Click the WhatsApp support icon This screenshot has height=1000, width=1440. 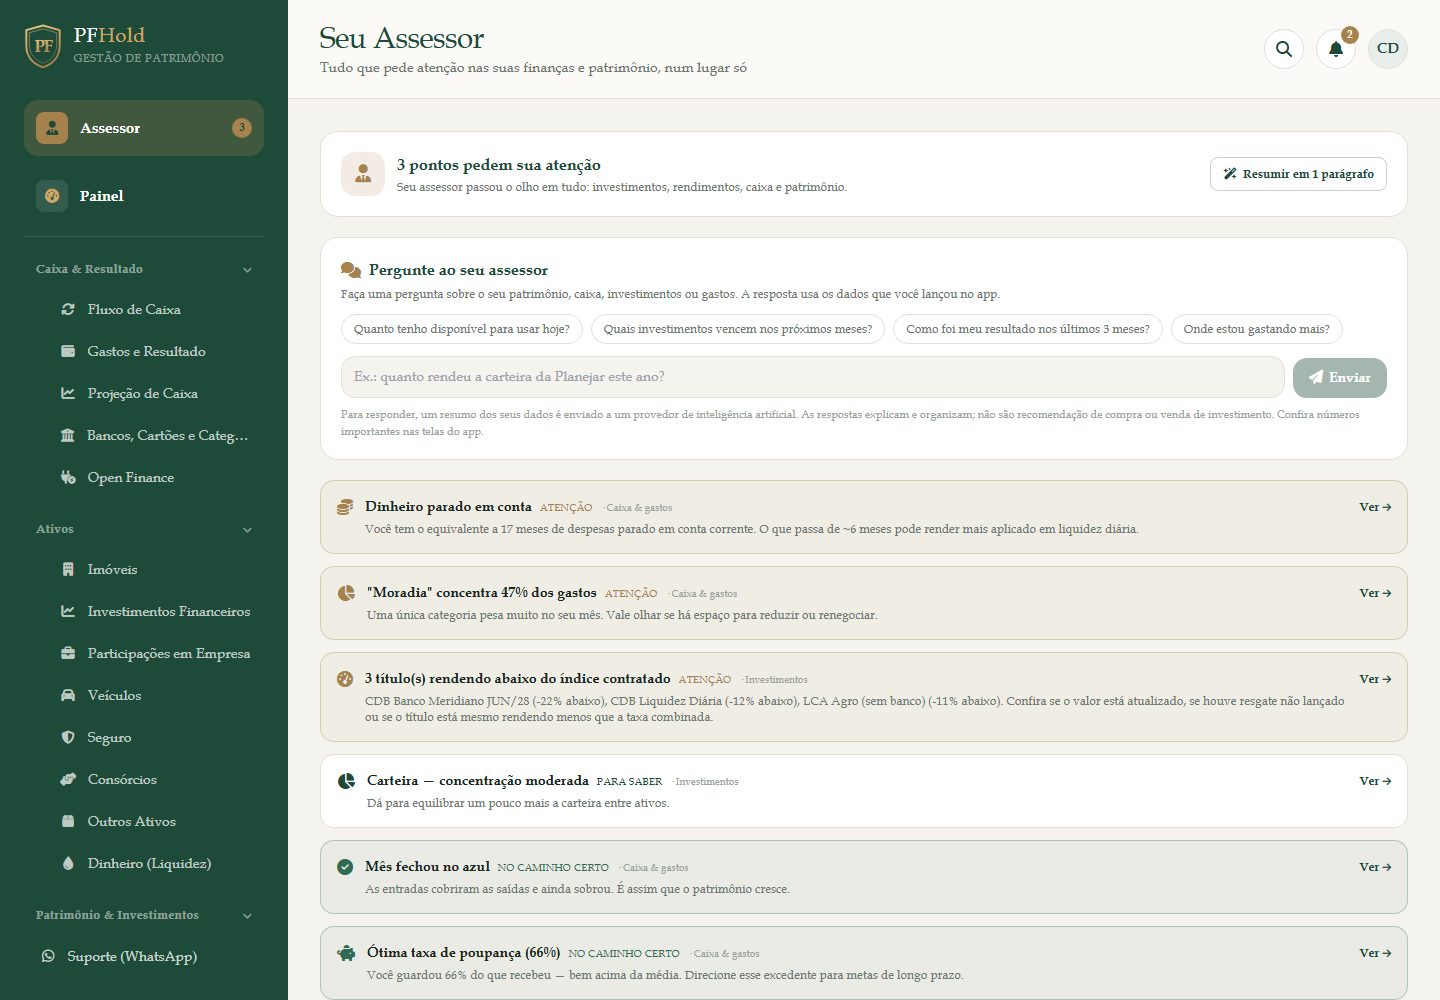click(x=48, y=957)
